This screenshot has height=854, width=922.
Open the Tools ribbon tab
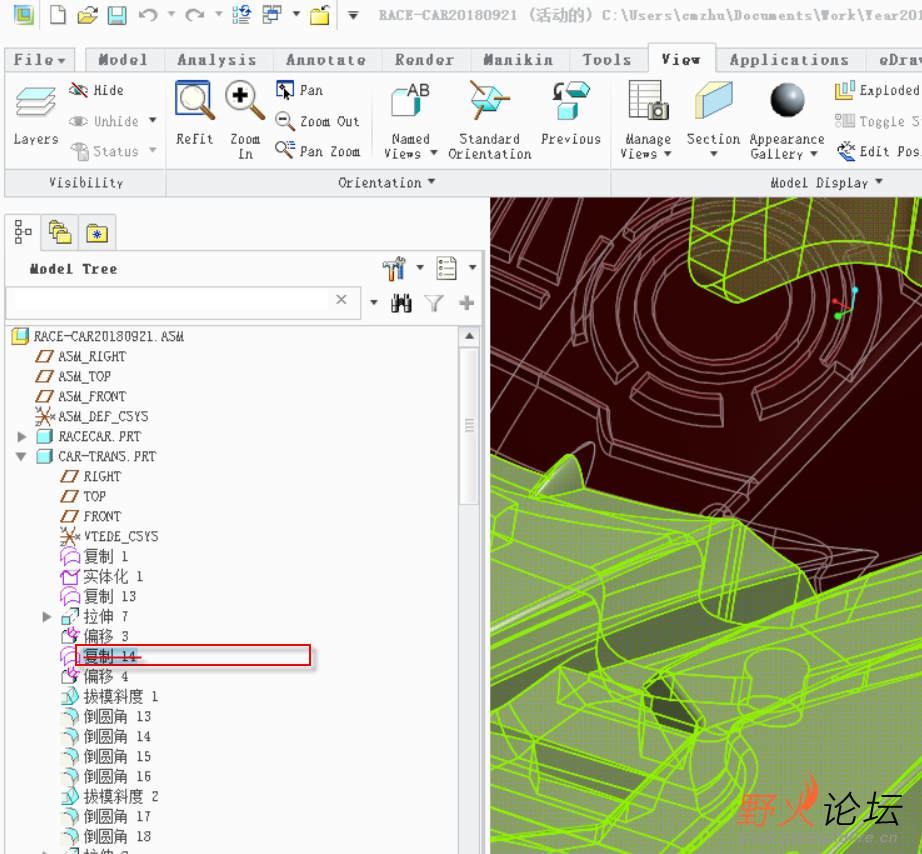pos(607,59)
